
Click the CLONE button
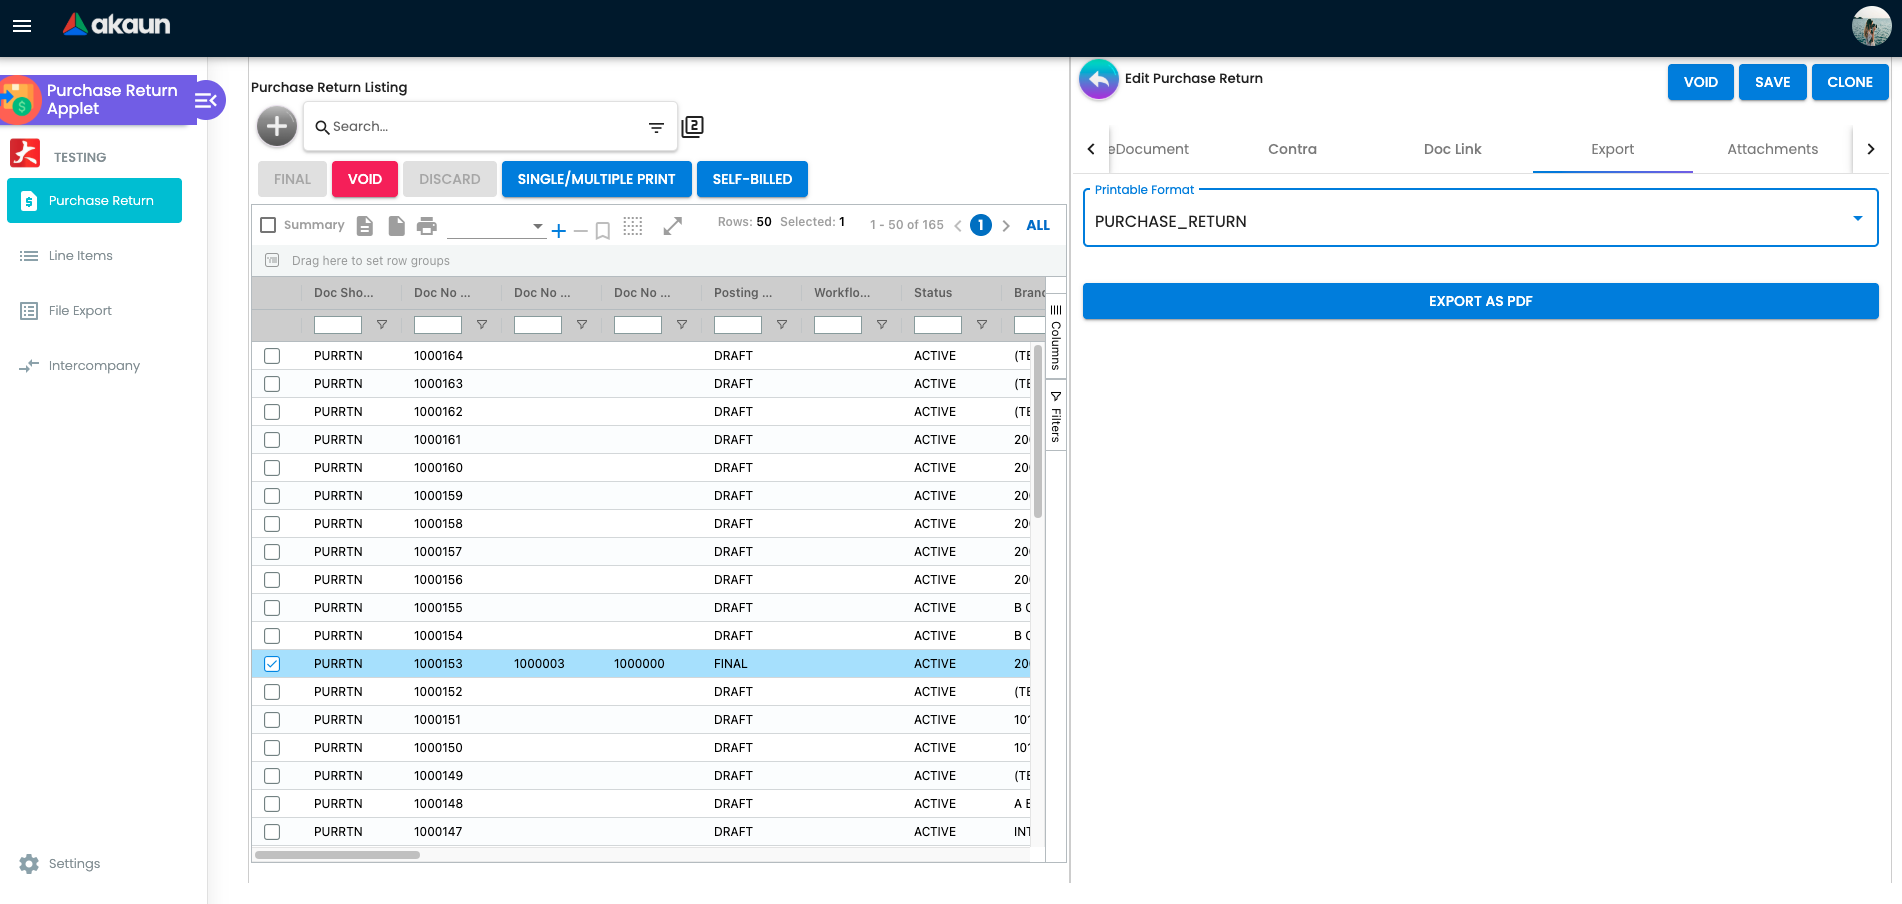[1849, 82]
